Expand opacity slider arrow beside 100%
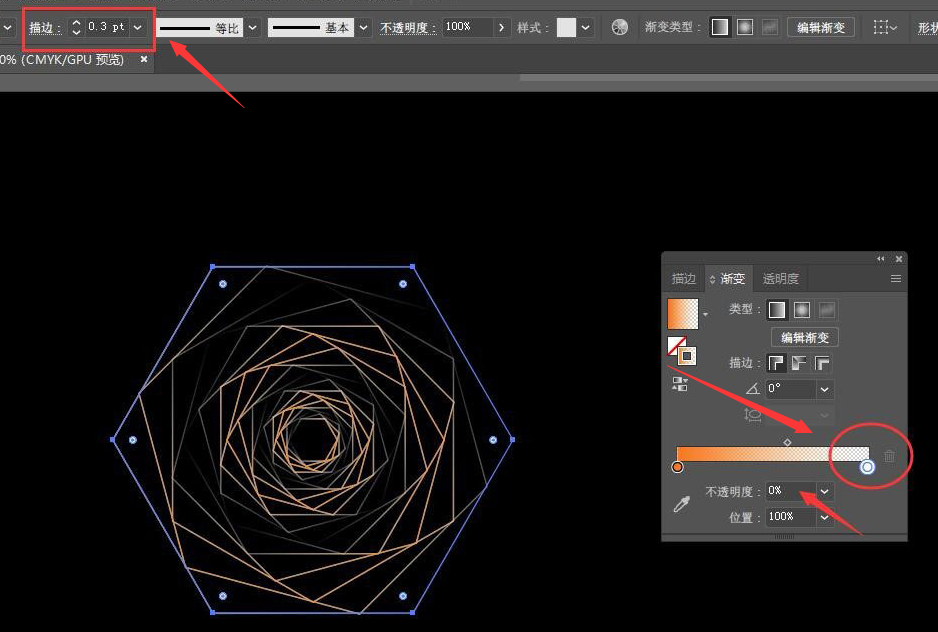The height and width of the screenshot is (632, 938). [x=501, y=28]
